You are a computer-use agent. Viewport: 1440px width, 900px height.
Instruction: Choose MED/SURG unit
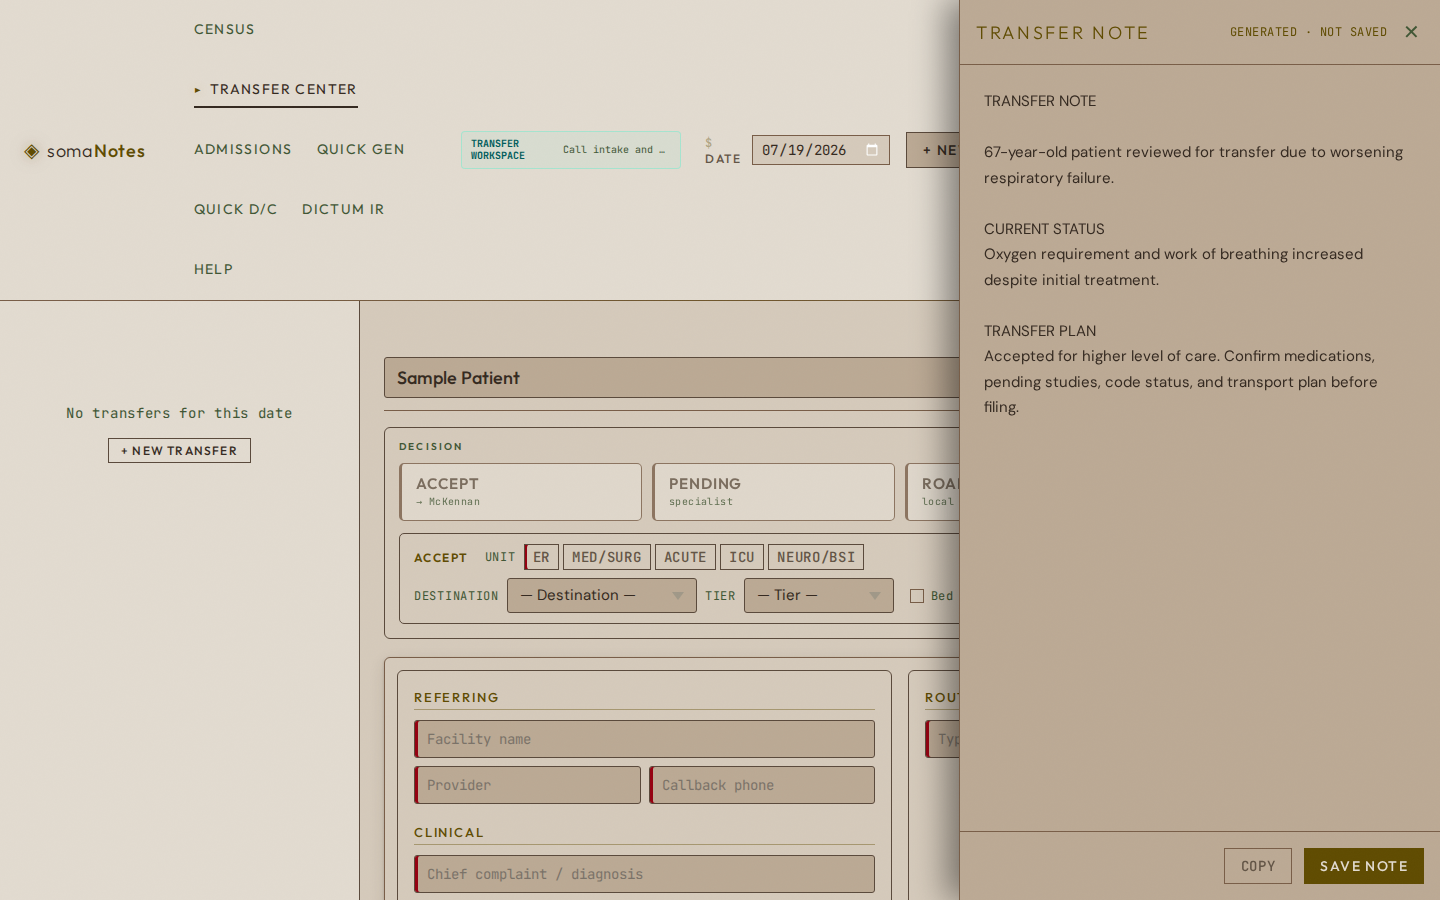pos(607,557)
